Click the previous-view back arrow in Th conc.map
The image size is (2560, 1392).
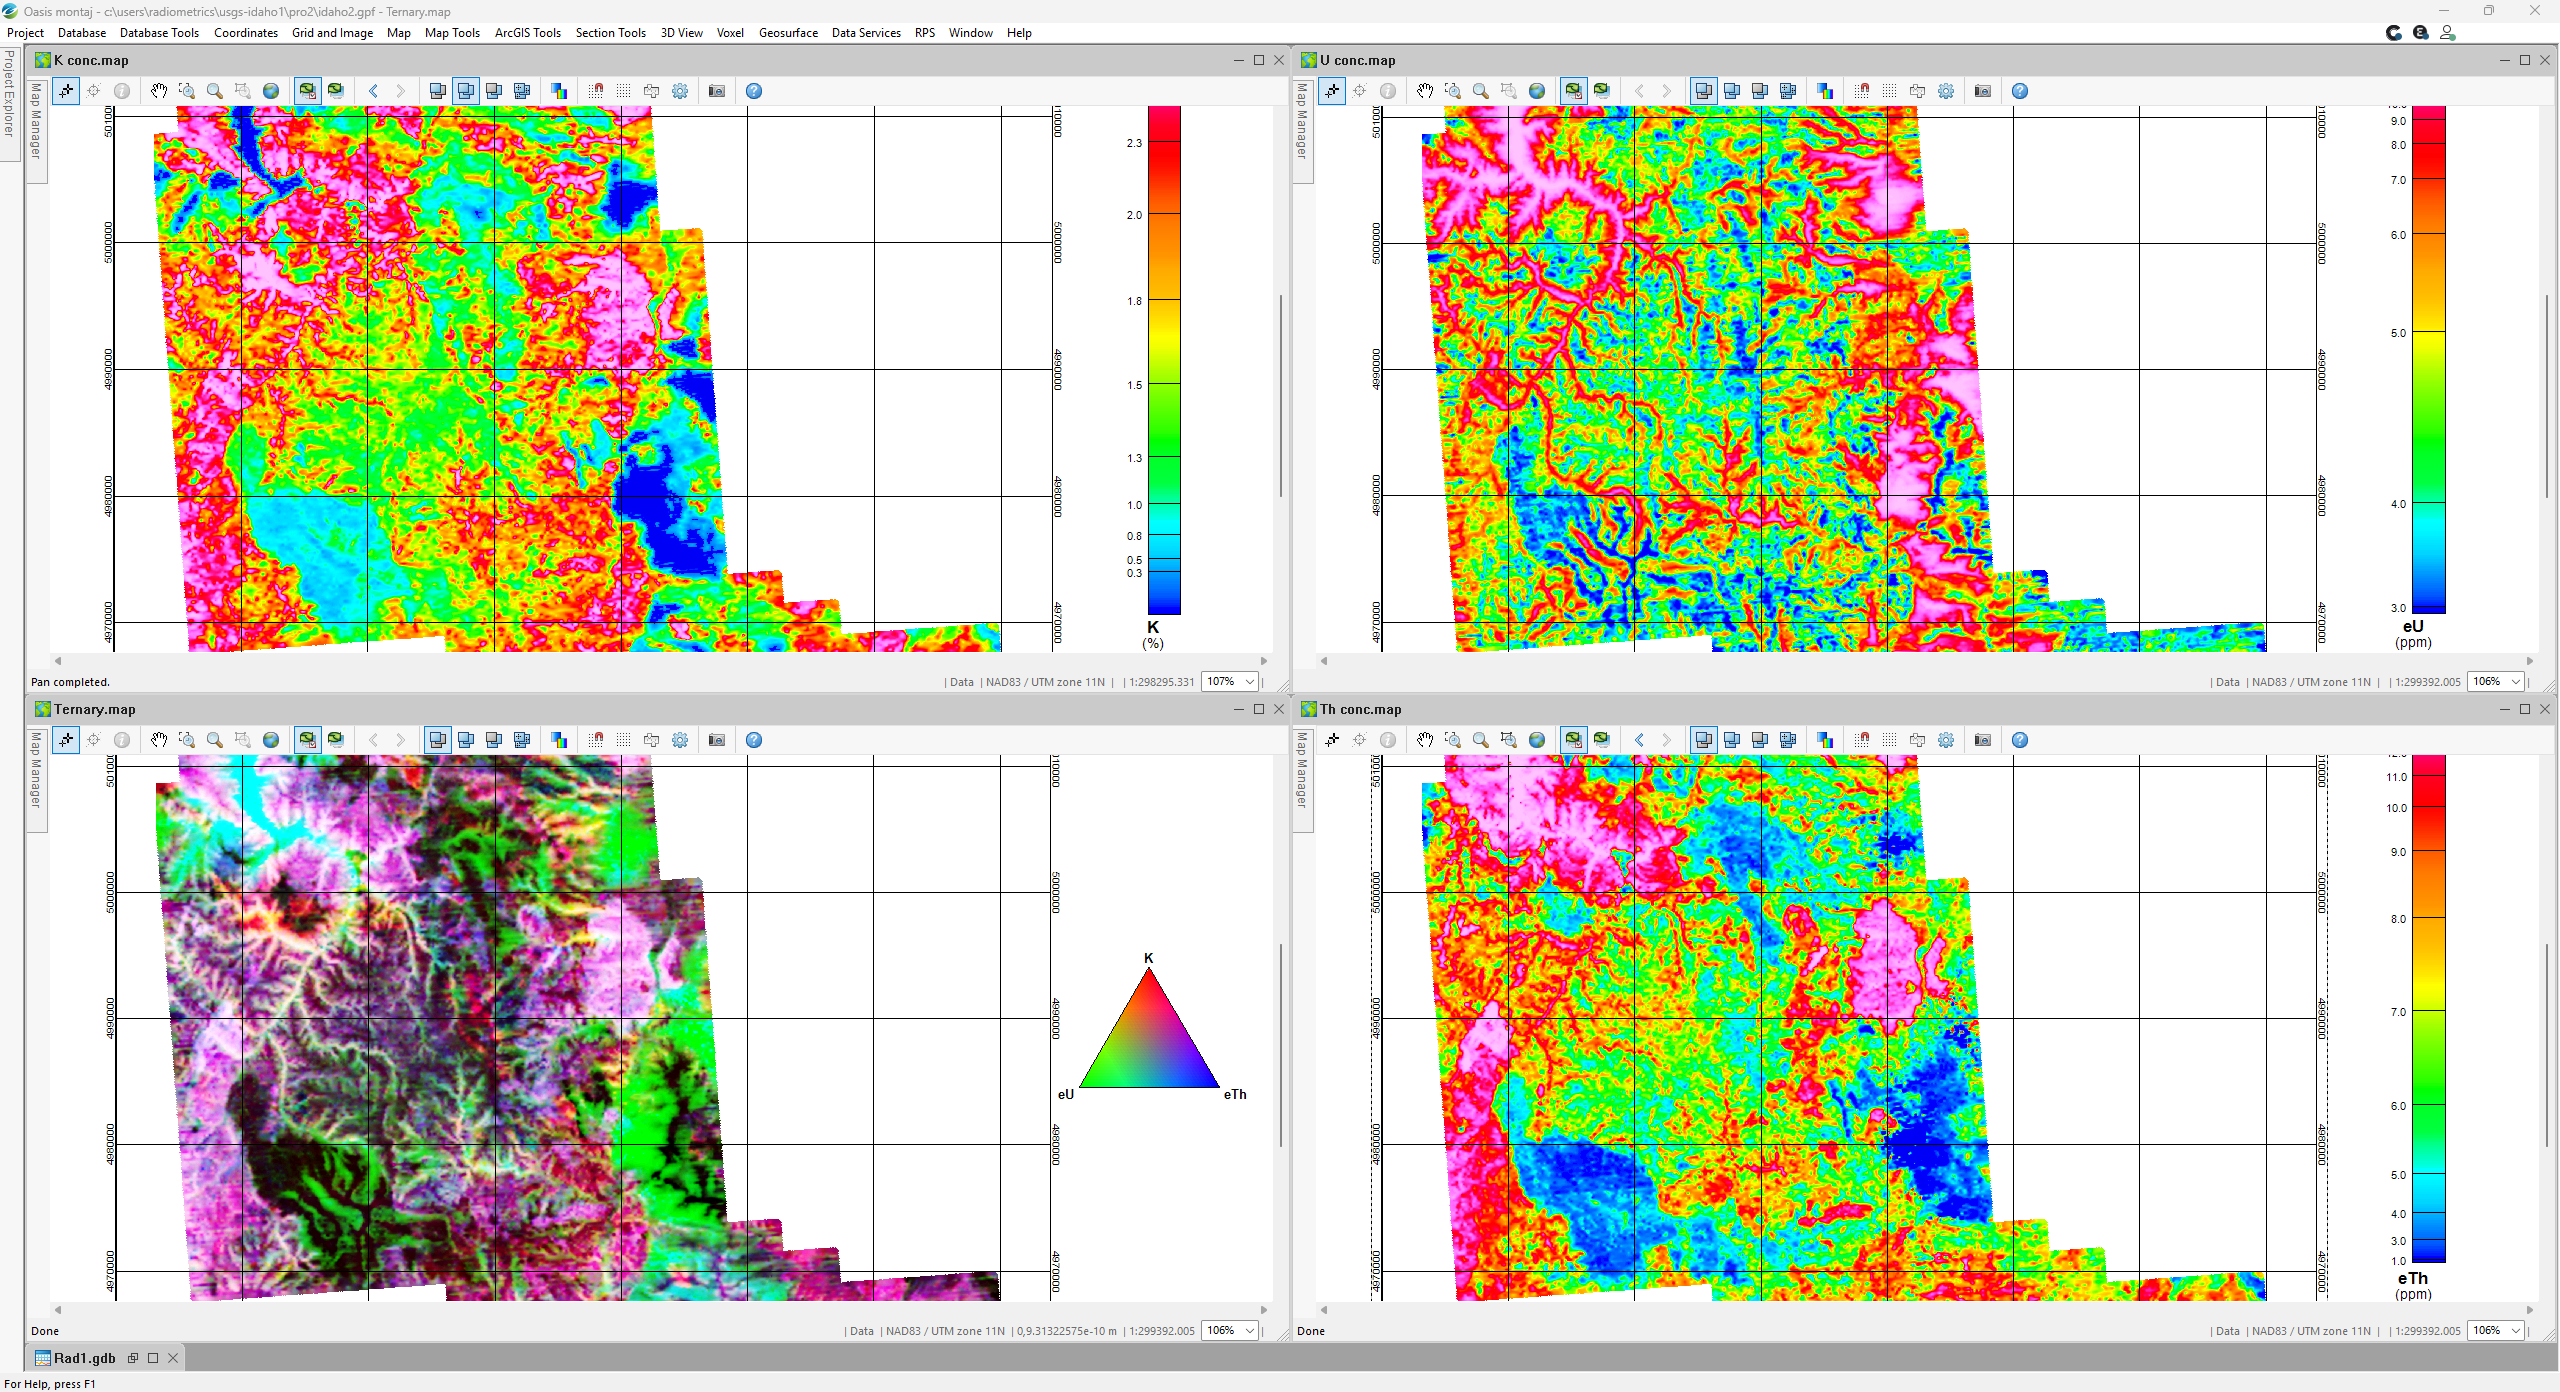[1638, 740]
